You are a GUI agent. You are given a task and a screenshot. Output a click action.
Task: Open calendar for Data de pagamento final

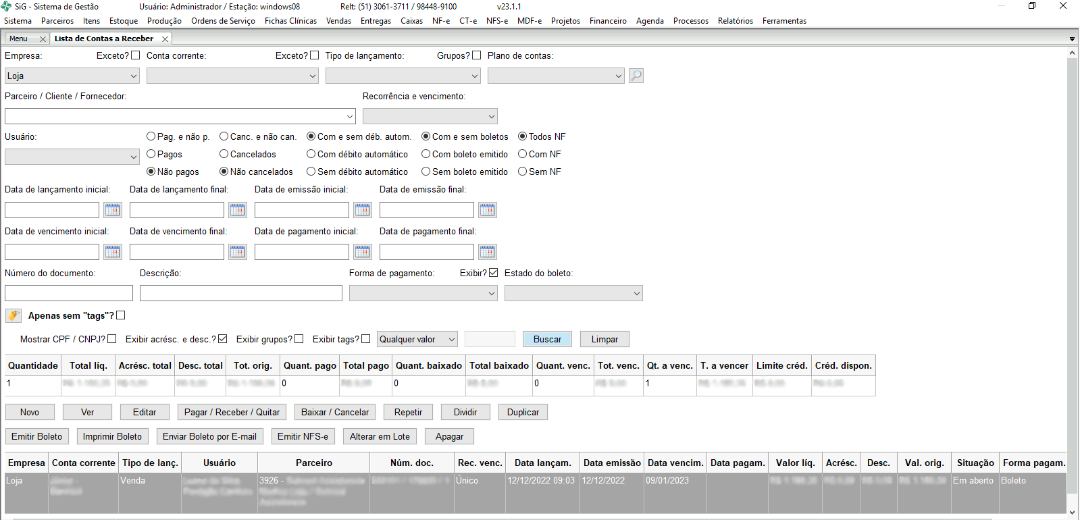pyautogui.click(x=487, y=252)
